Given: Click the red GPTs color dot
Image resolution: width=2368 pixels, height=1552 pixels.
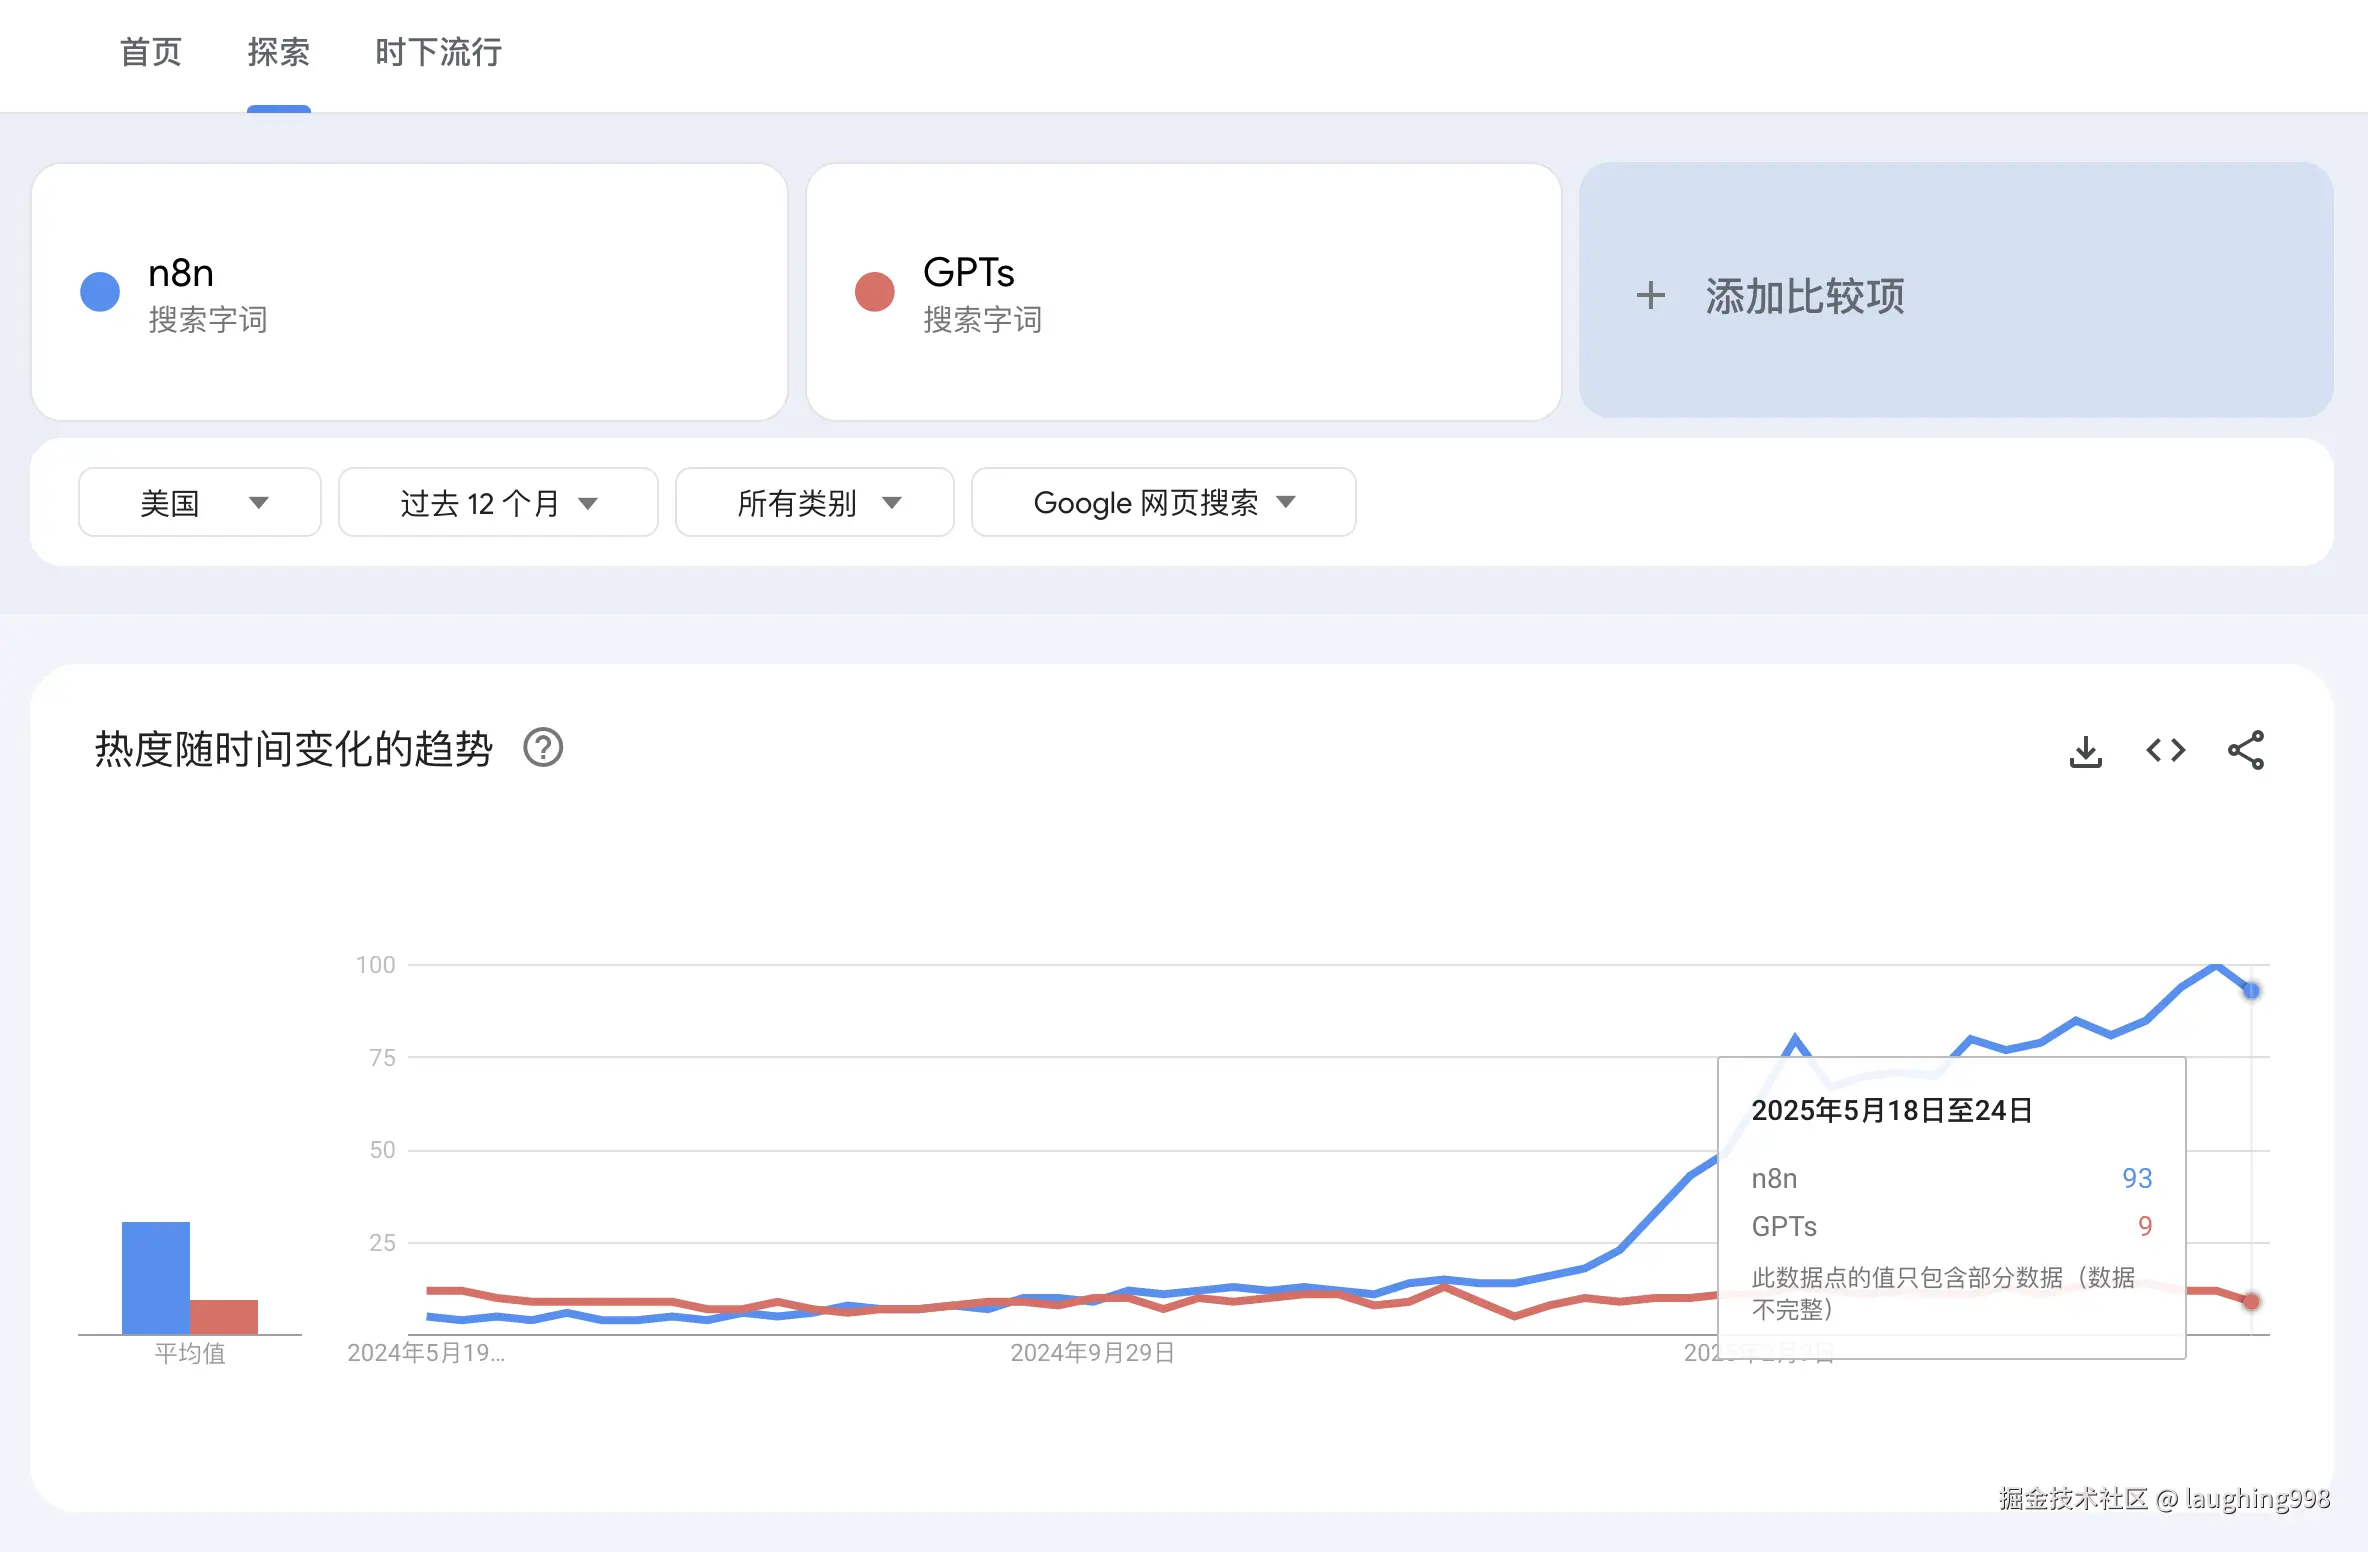Looking at the screenshot, I should pyautogui.click(x=874, y=292).
